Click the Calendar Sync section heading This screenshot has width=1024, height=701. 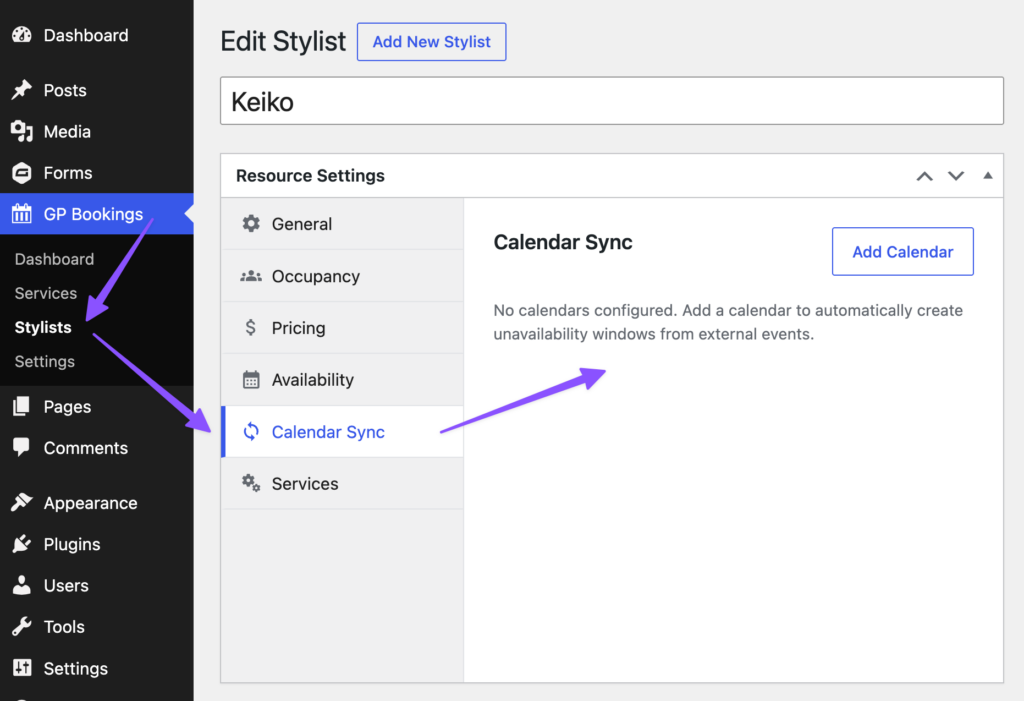click(563, 242)
